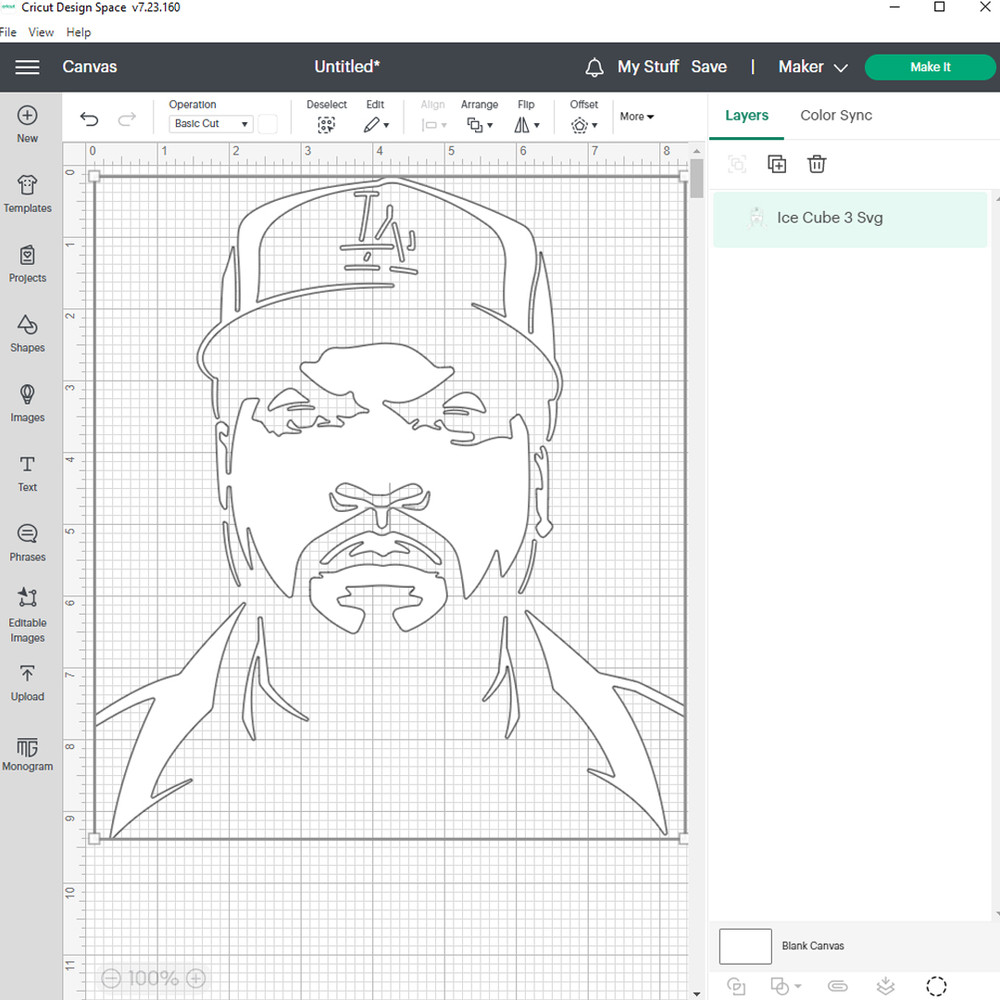Duplicate the selected layer
This screenshot has height=1000, width=1000.
click(777, 164)
